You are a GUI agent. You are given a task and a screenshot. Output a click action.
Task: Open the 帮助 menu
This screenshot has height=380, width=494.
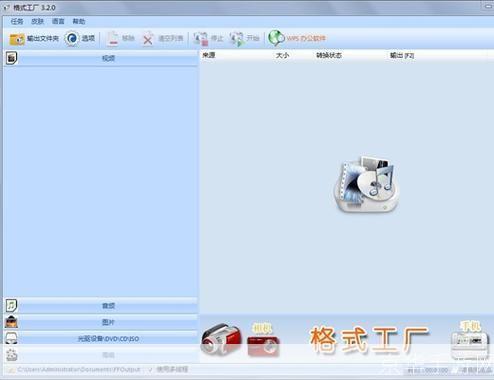[x=79, y=22]
